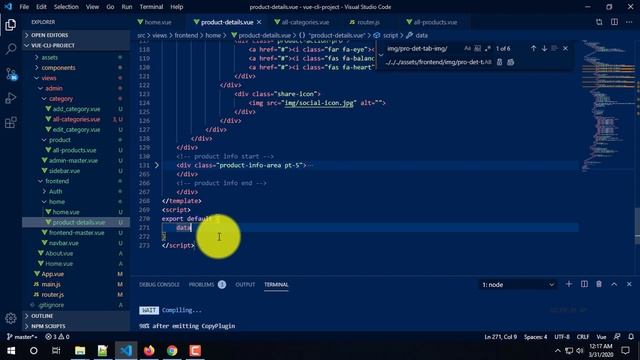Click UTF-8 encoding status item
The height and width of the screenshot is (360, 640).
[562, 337]
